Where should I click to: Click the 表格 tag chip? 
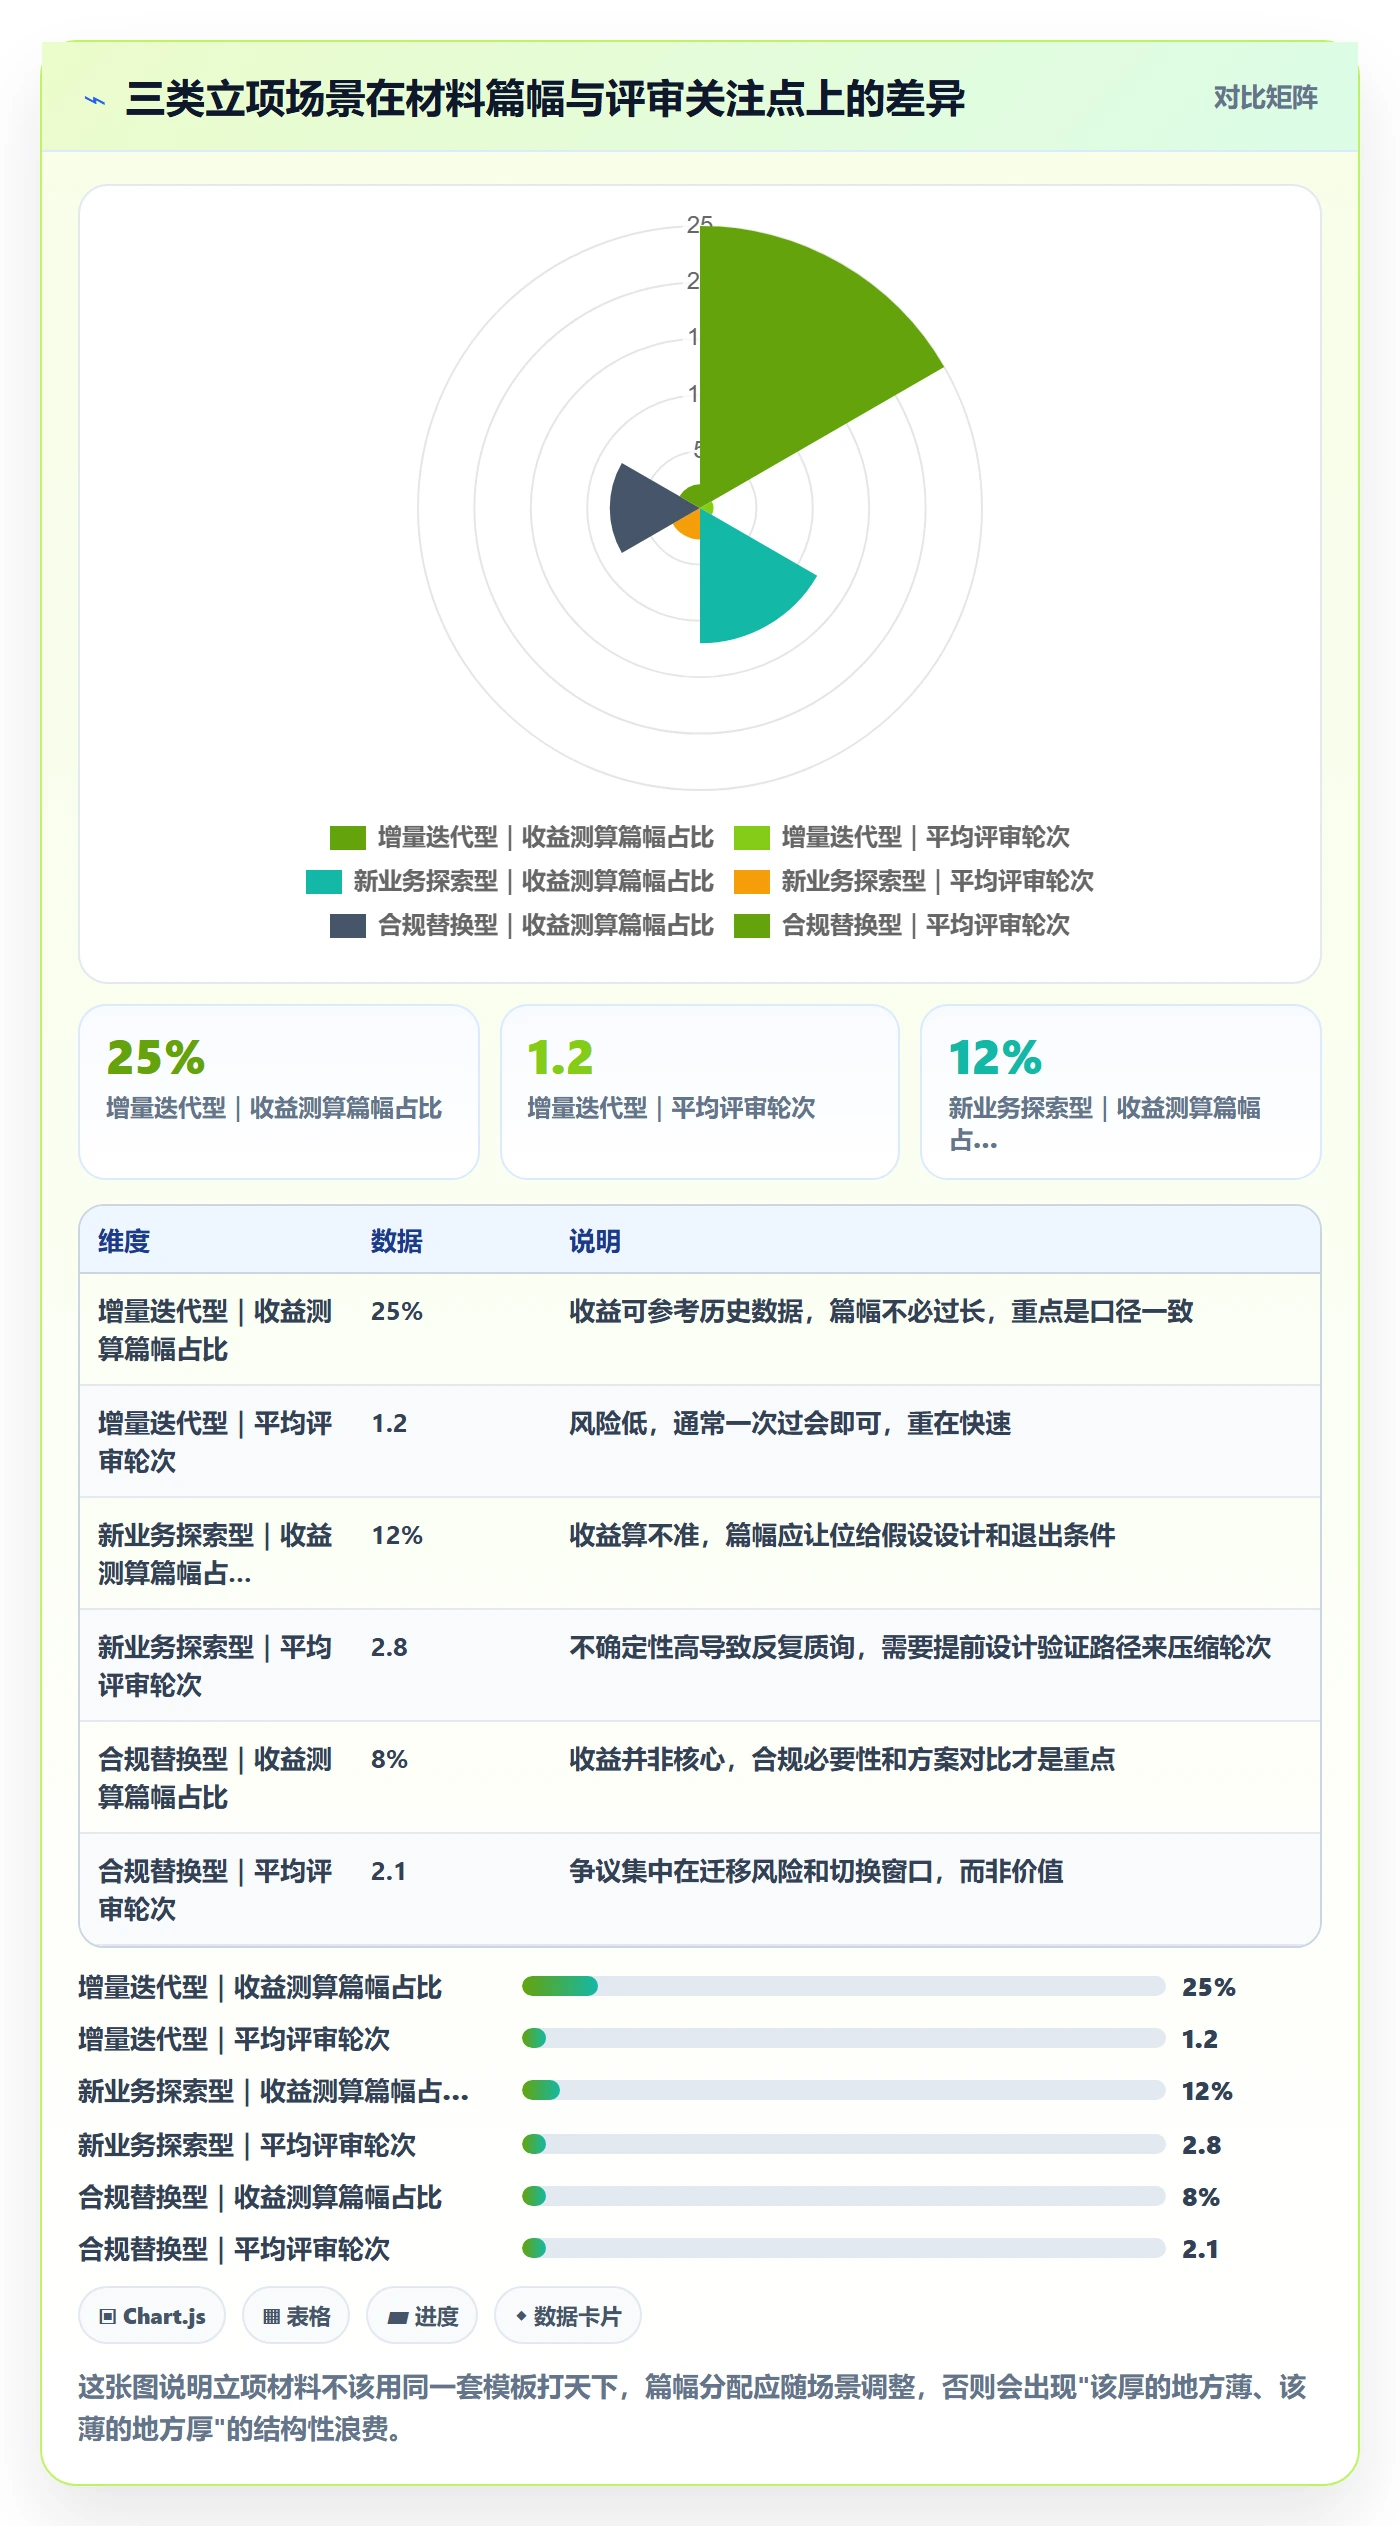click(296, 2315)
